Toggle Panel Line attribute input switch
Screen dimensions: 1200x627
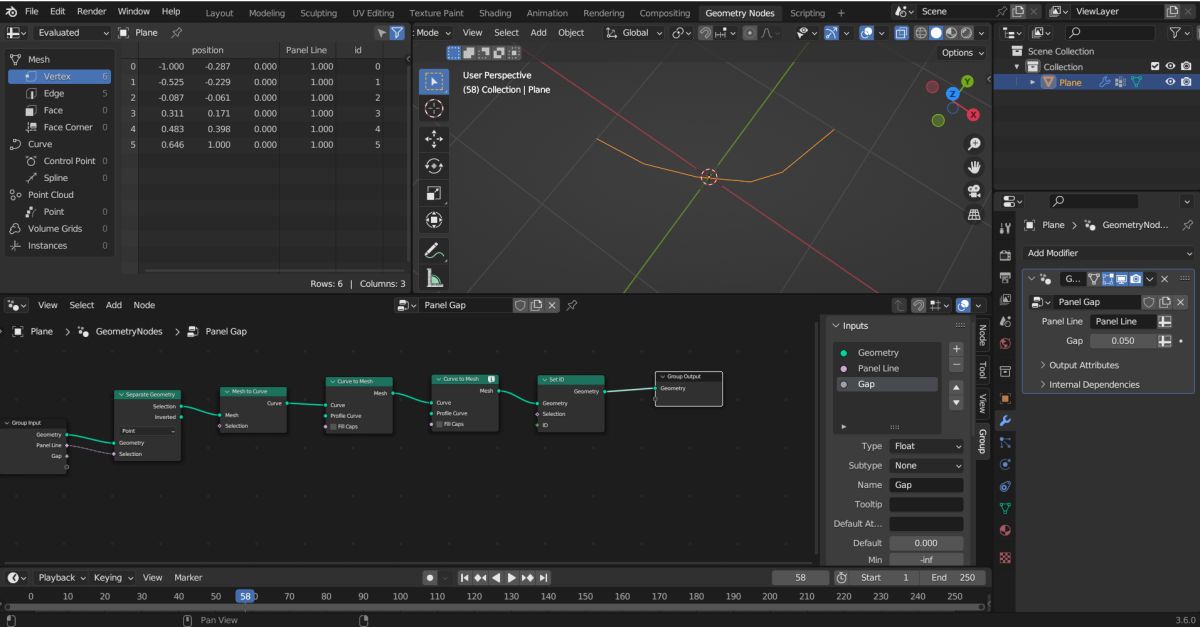tap(1164, 322)
